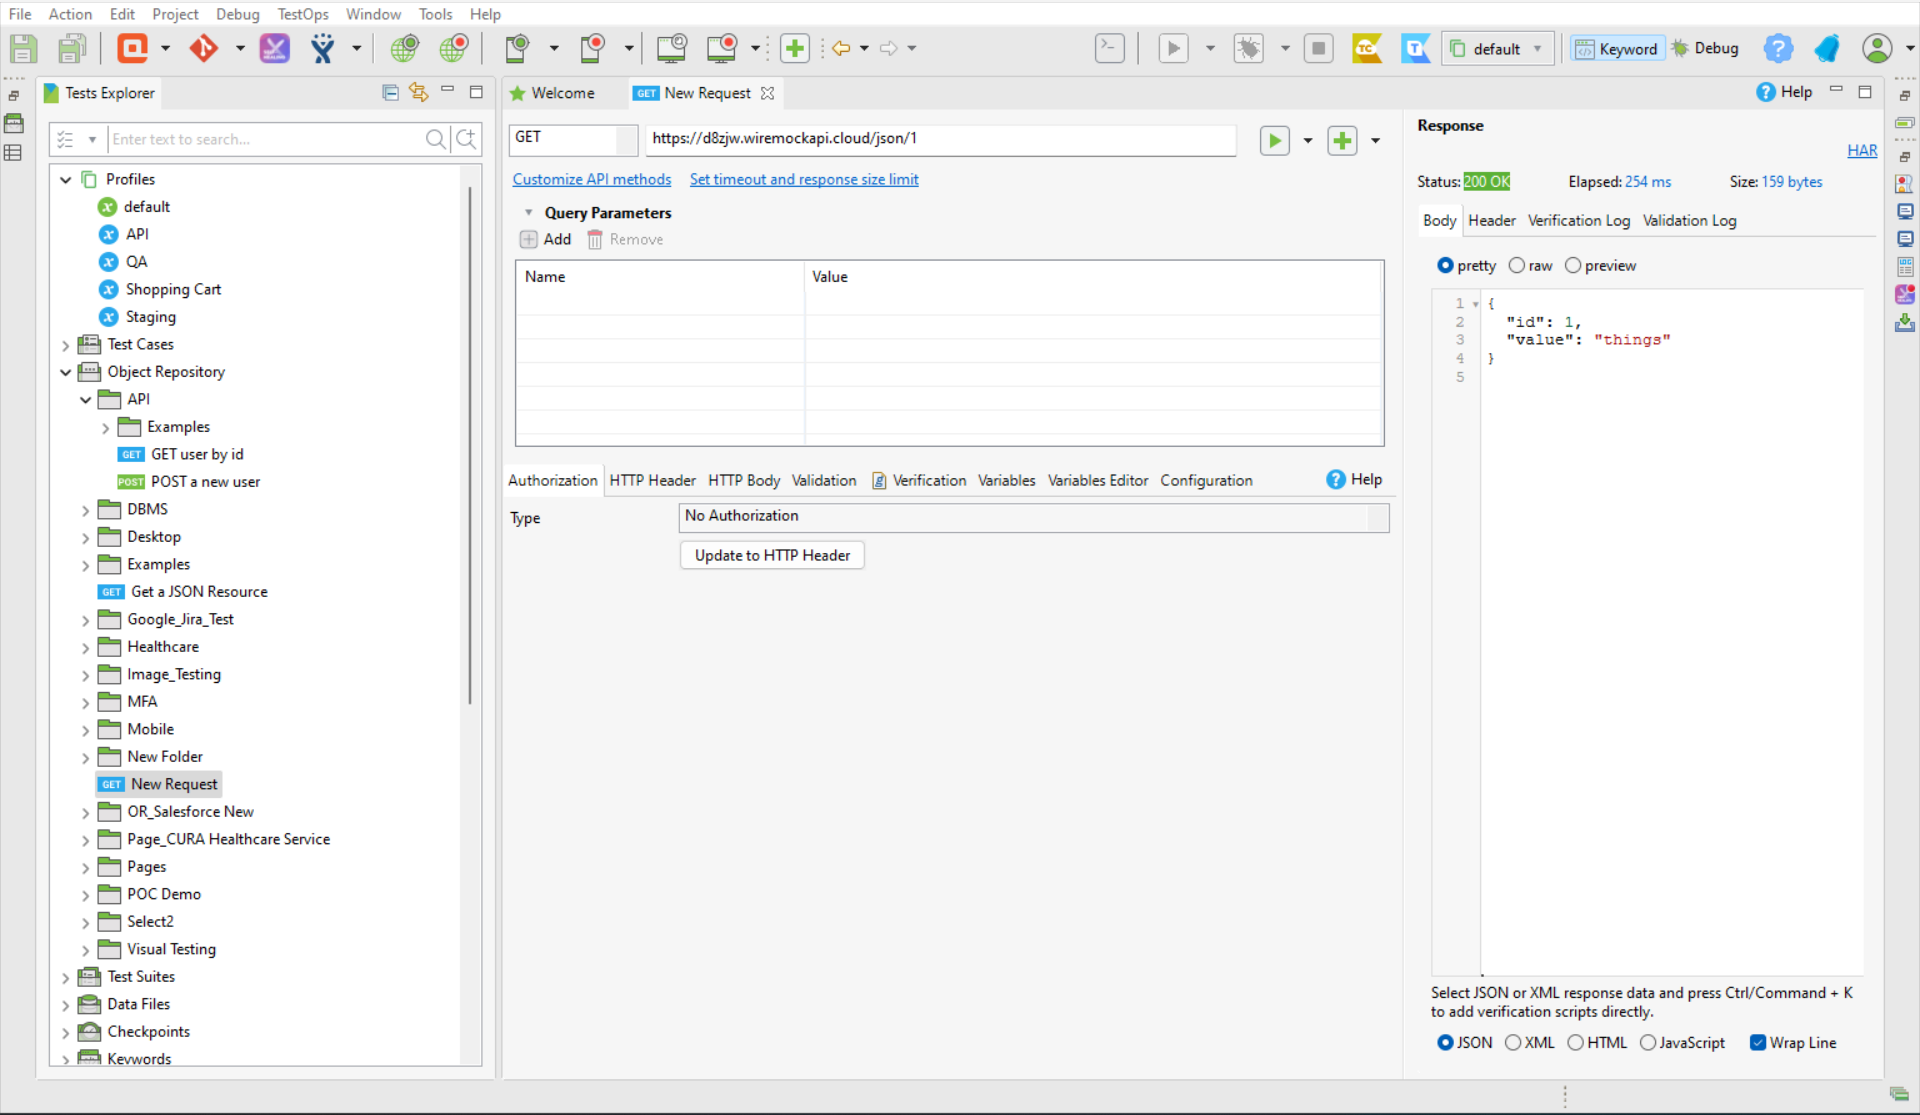Click the Tests Explorer vertical scrollbar
This screenshot has height=1115, width=1920.
[x=470, y=445]
